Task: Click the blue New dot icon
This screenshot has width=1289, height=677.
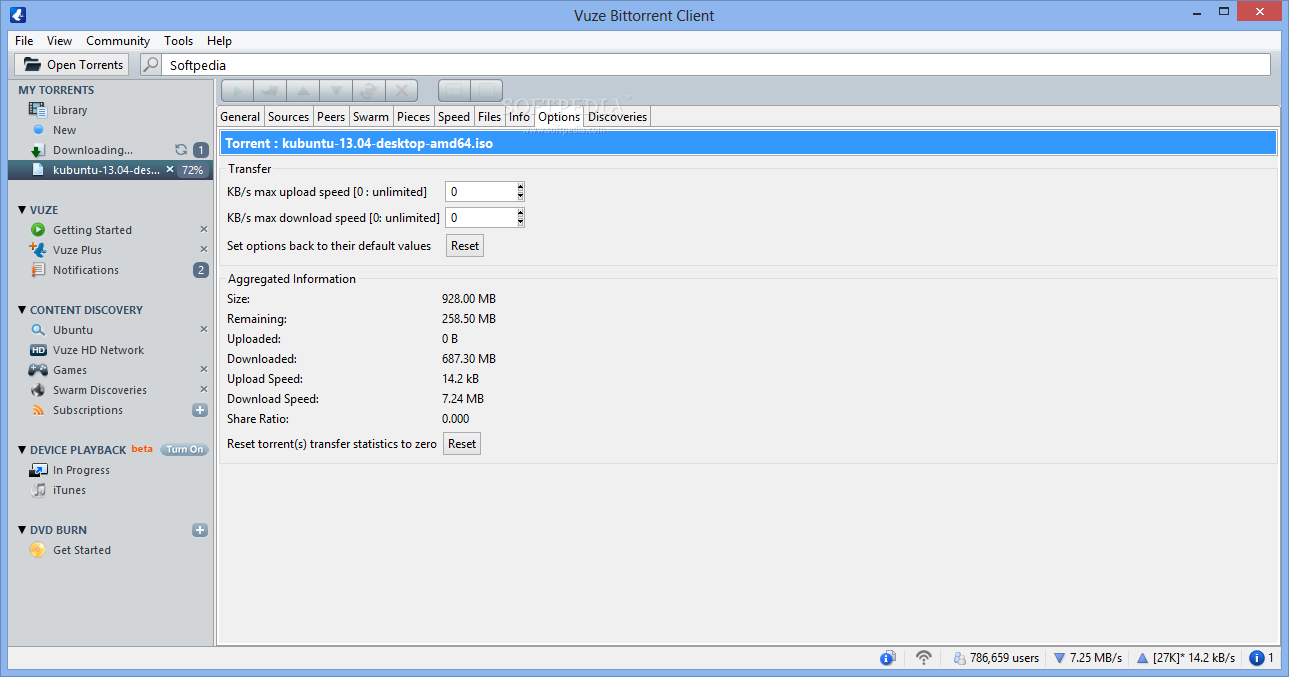Action: [38, 130]
